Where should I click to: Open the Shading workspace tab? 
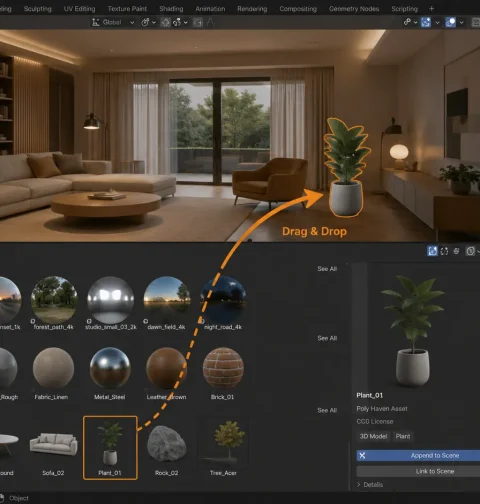pyautogui.click(x=171, y=9)
